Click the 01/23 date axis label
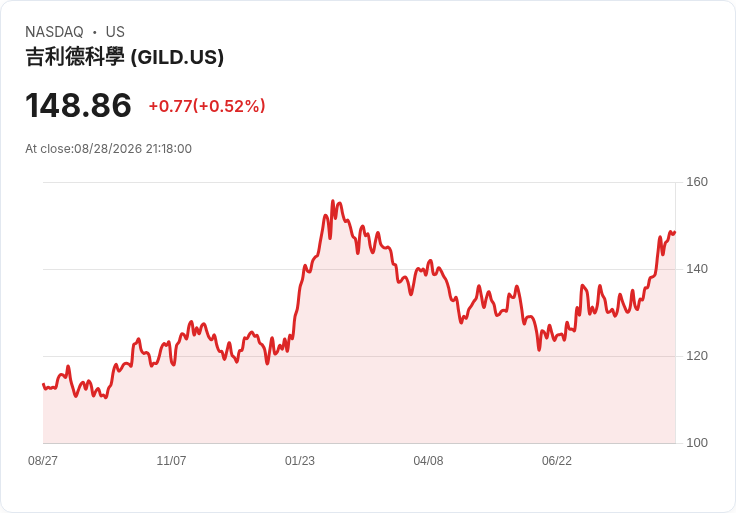 [299, 460]
